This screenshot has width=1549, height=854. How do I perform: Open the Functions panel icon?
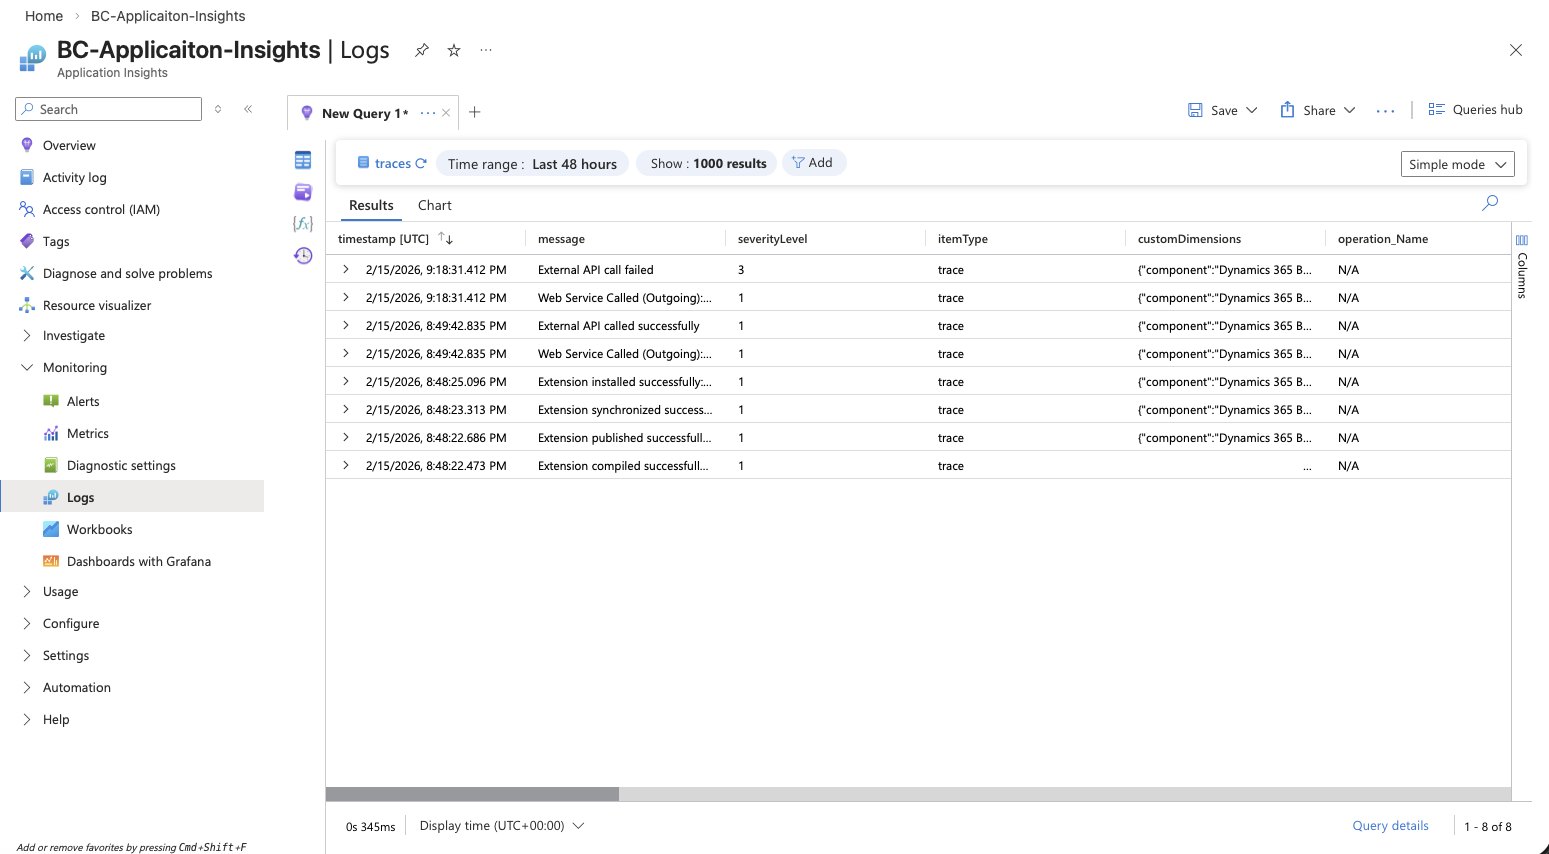[303, 224]
